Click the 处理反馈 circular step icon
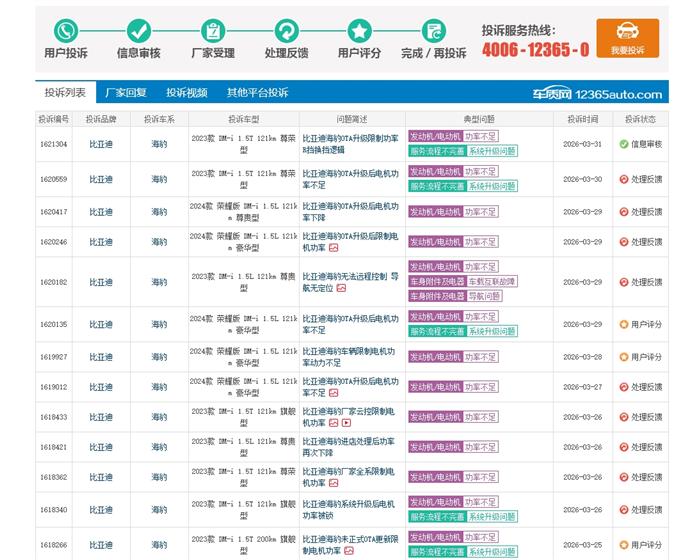This screenshot has width=700, height=560. 286,30
